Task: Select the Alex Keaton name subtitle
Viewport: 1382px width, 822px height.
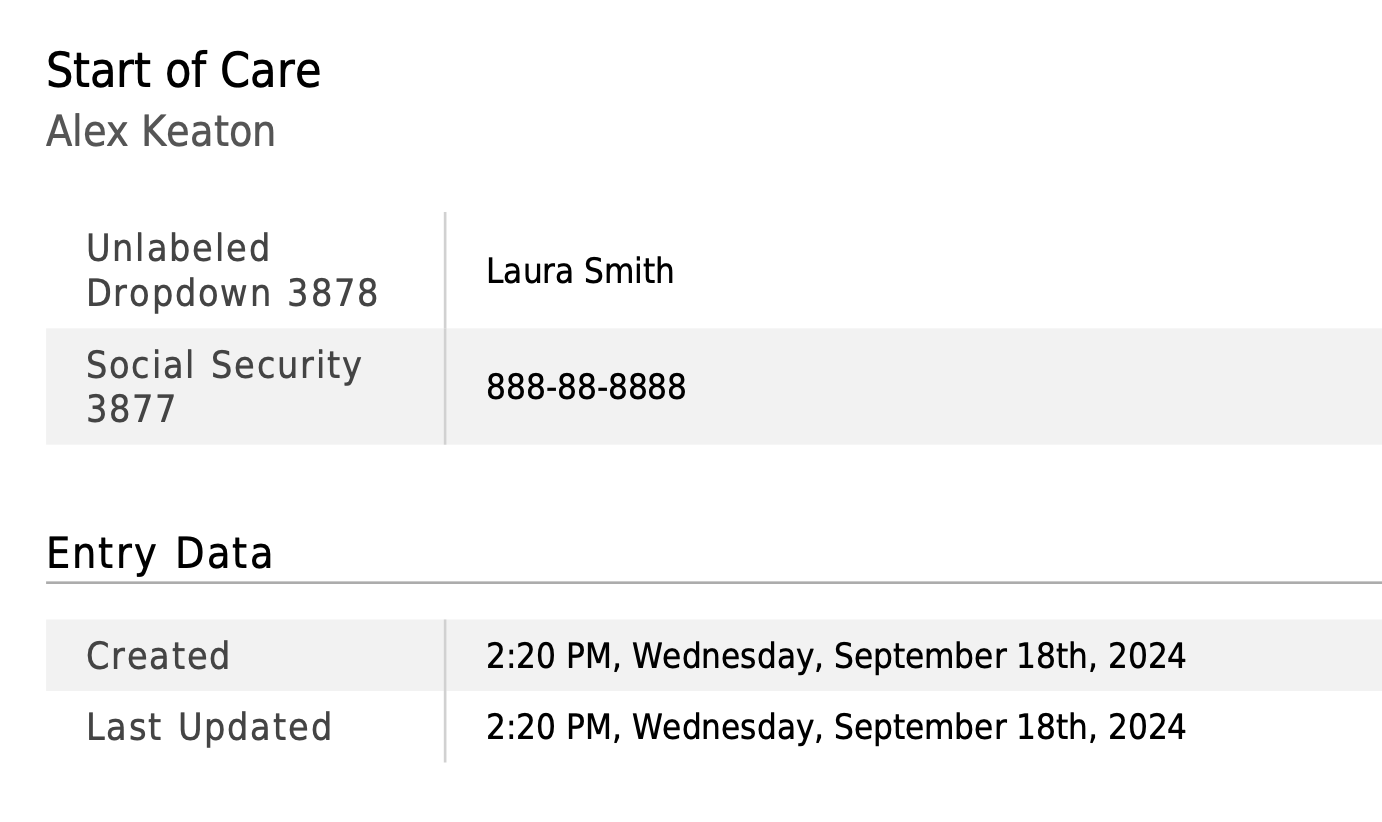Action: (161, 131)
